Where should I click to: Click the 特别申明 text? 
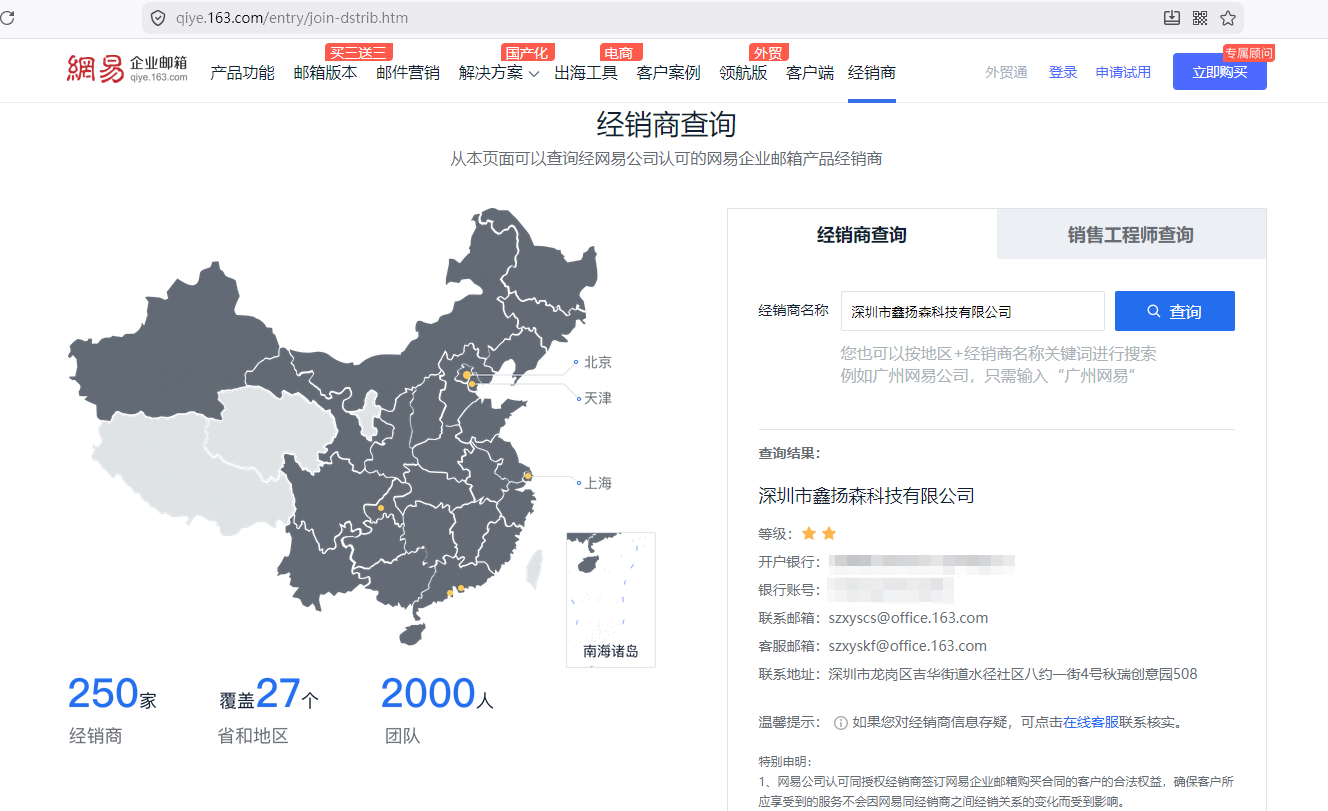pos(785,762)
